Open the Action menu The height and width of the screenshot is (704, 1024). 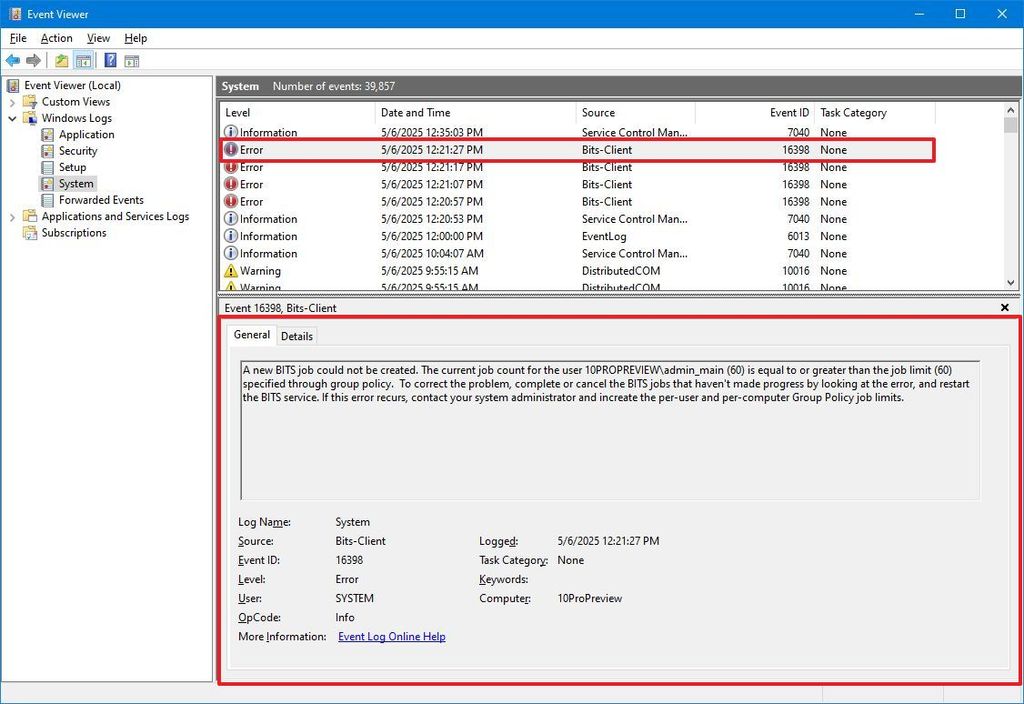[x=56, y=38]
